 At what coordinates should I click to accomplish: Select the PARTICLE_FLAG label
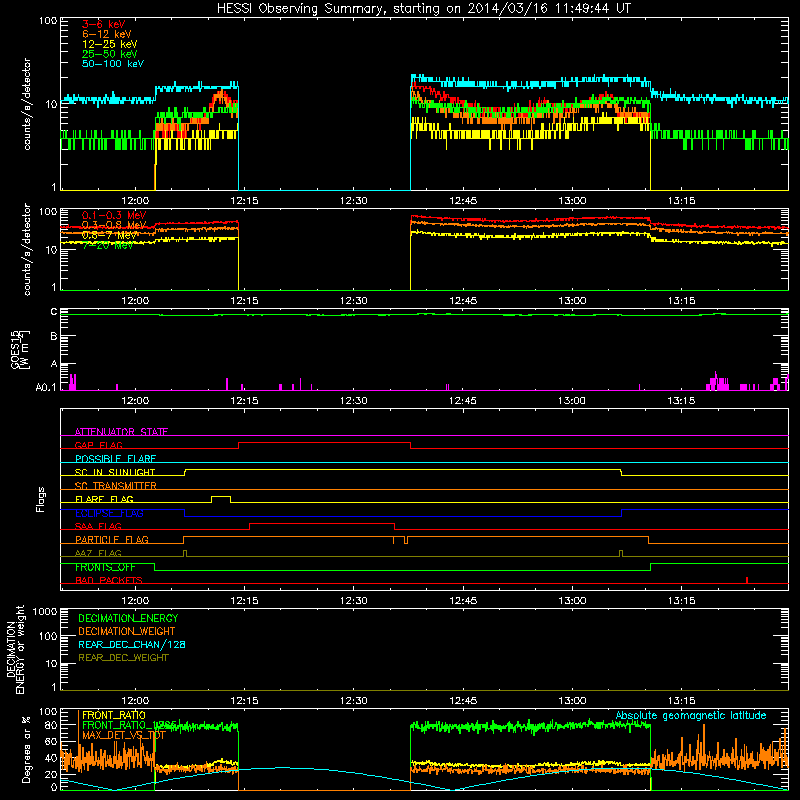point(112,540)
